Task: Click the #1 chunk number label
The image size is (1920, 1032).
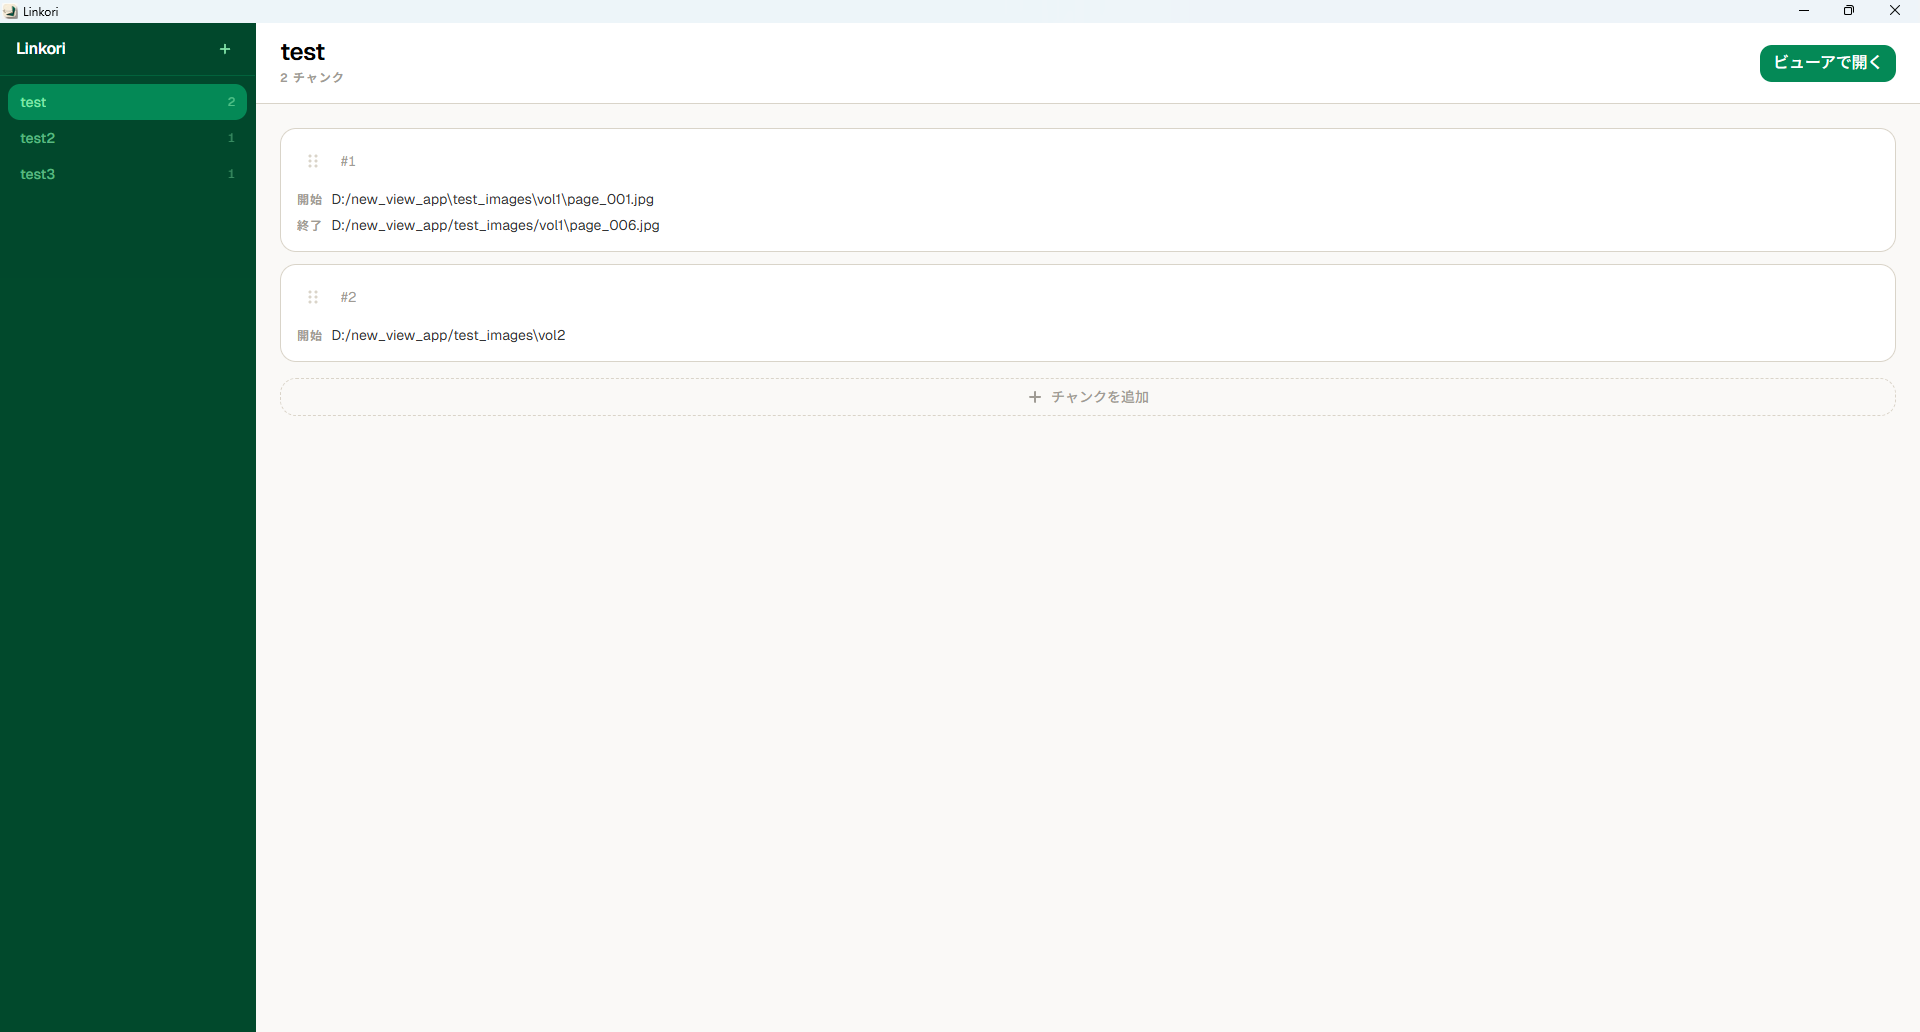Action: click(348, 161)
